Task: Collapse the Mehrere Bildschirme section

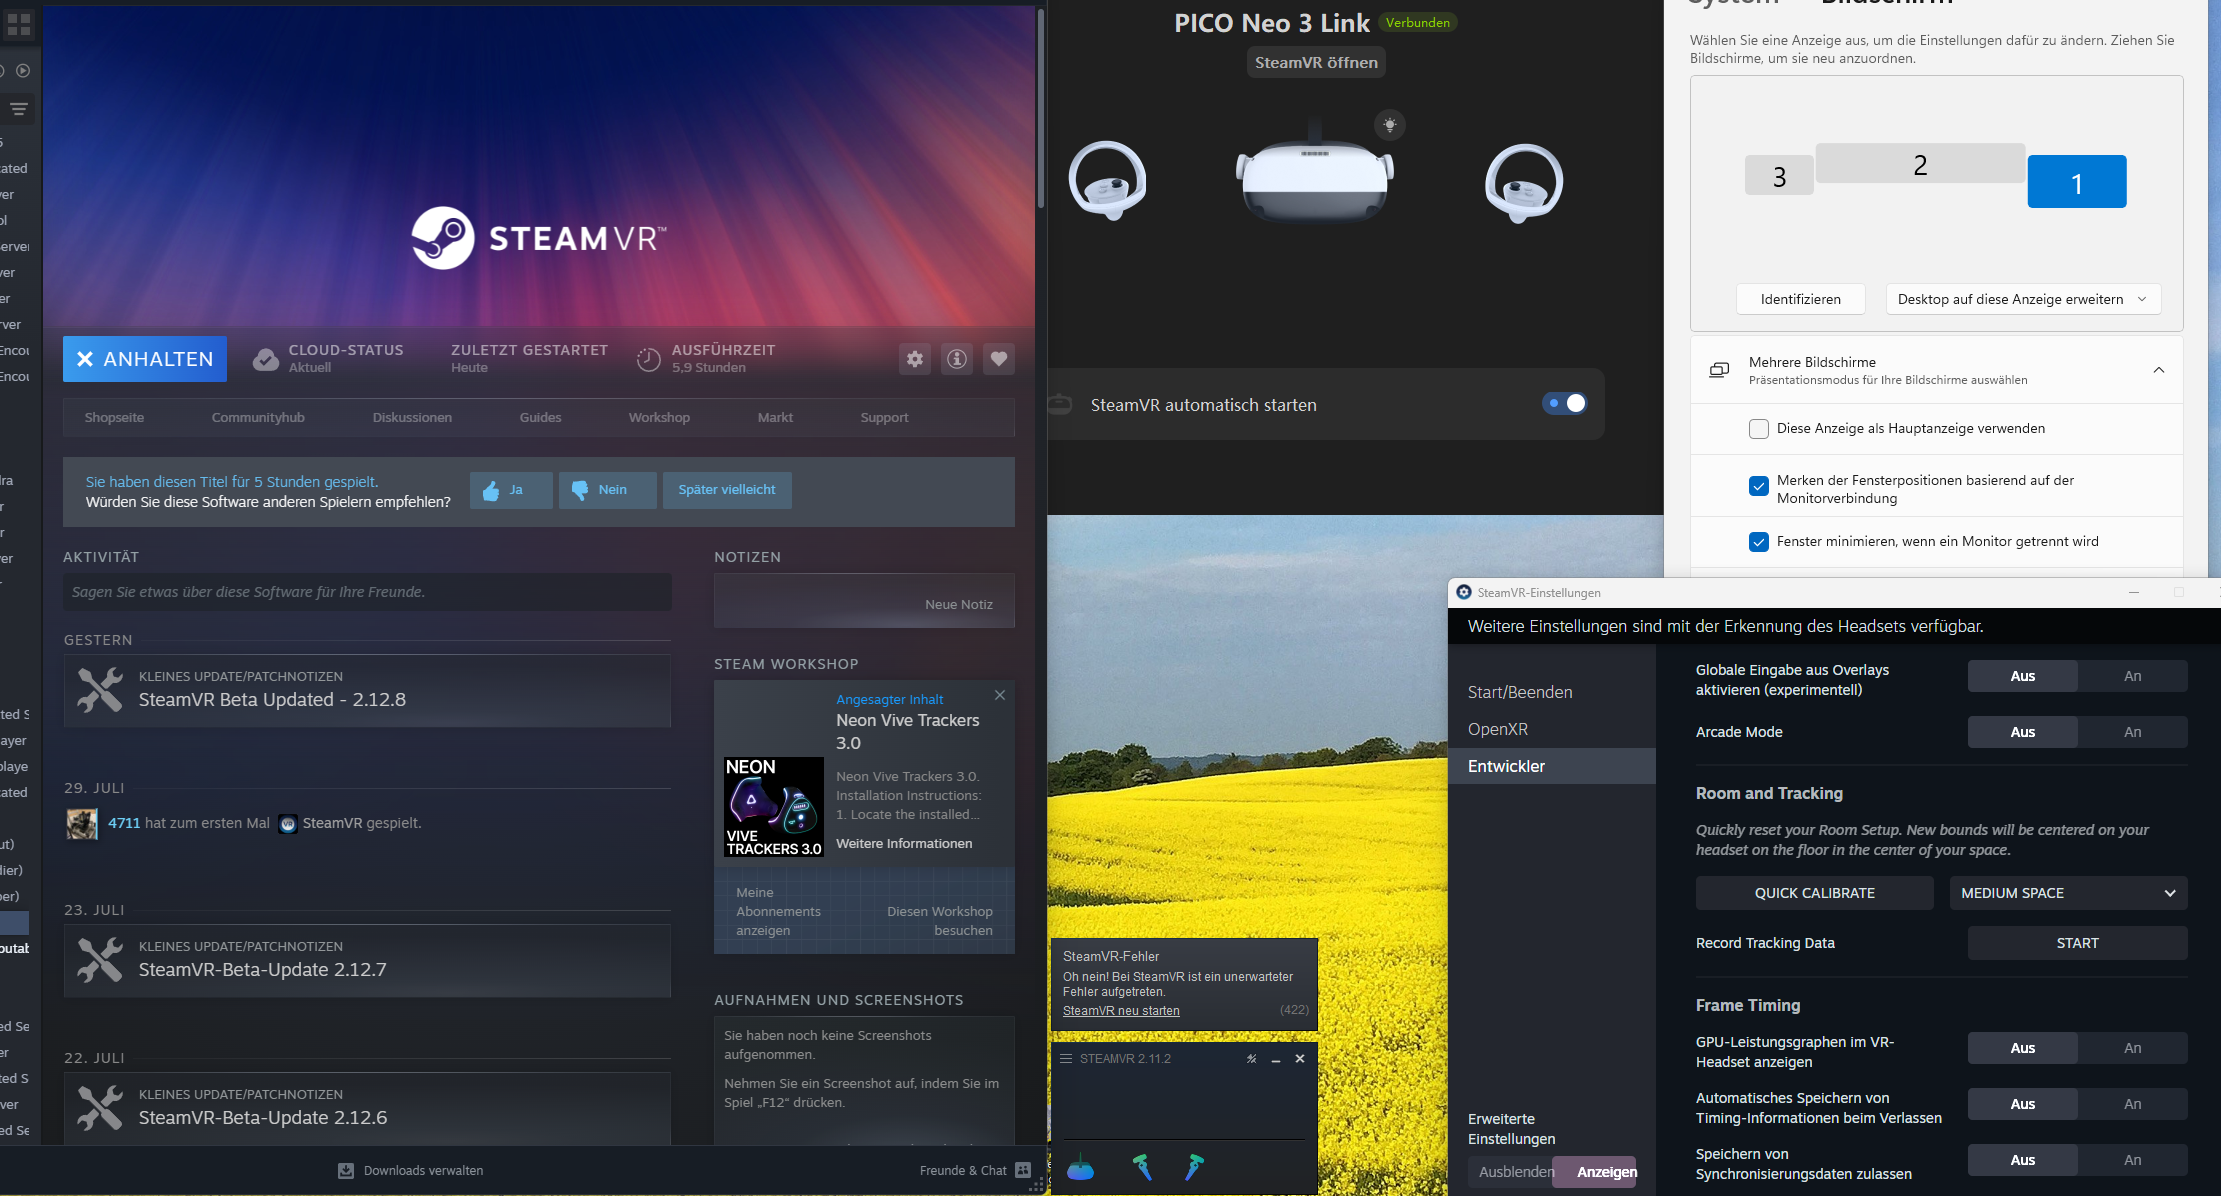Action: coord(2158,370)
